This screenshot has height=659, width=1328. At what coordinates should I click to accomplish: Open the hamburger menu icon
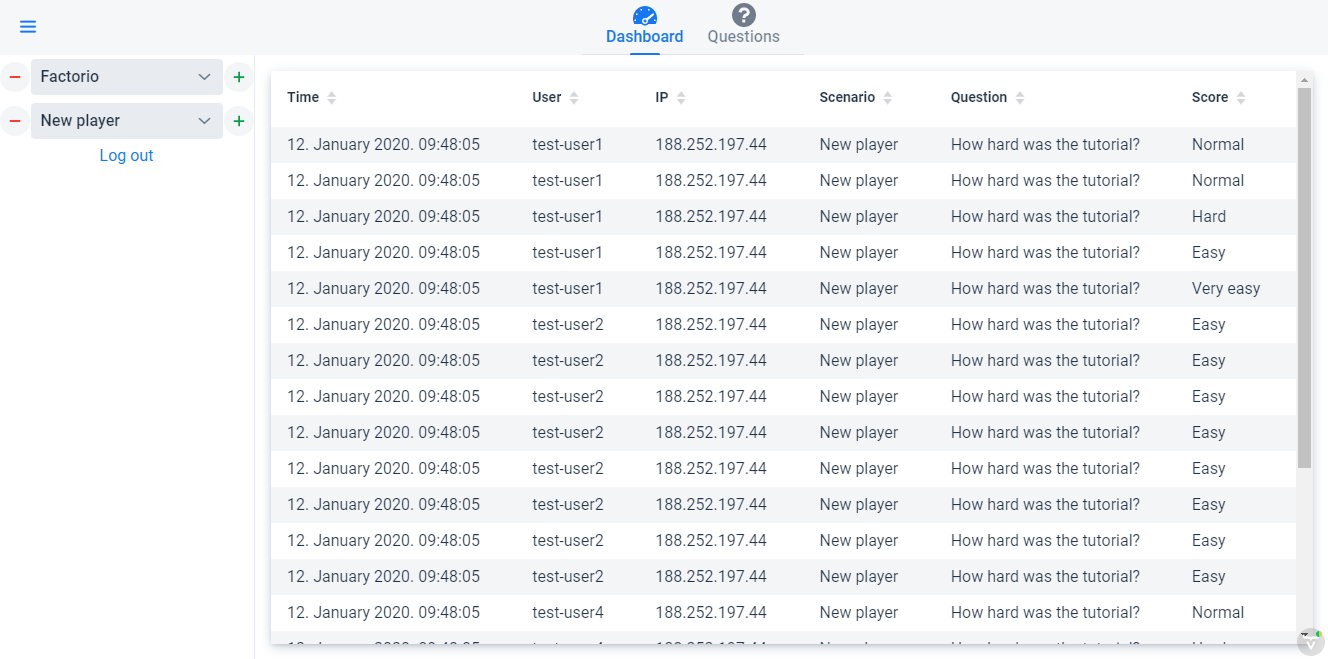[x=28, y=27]
